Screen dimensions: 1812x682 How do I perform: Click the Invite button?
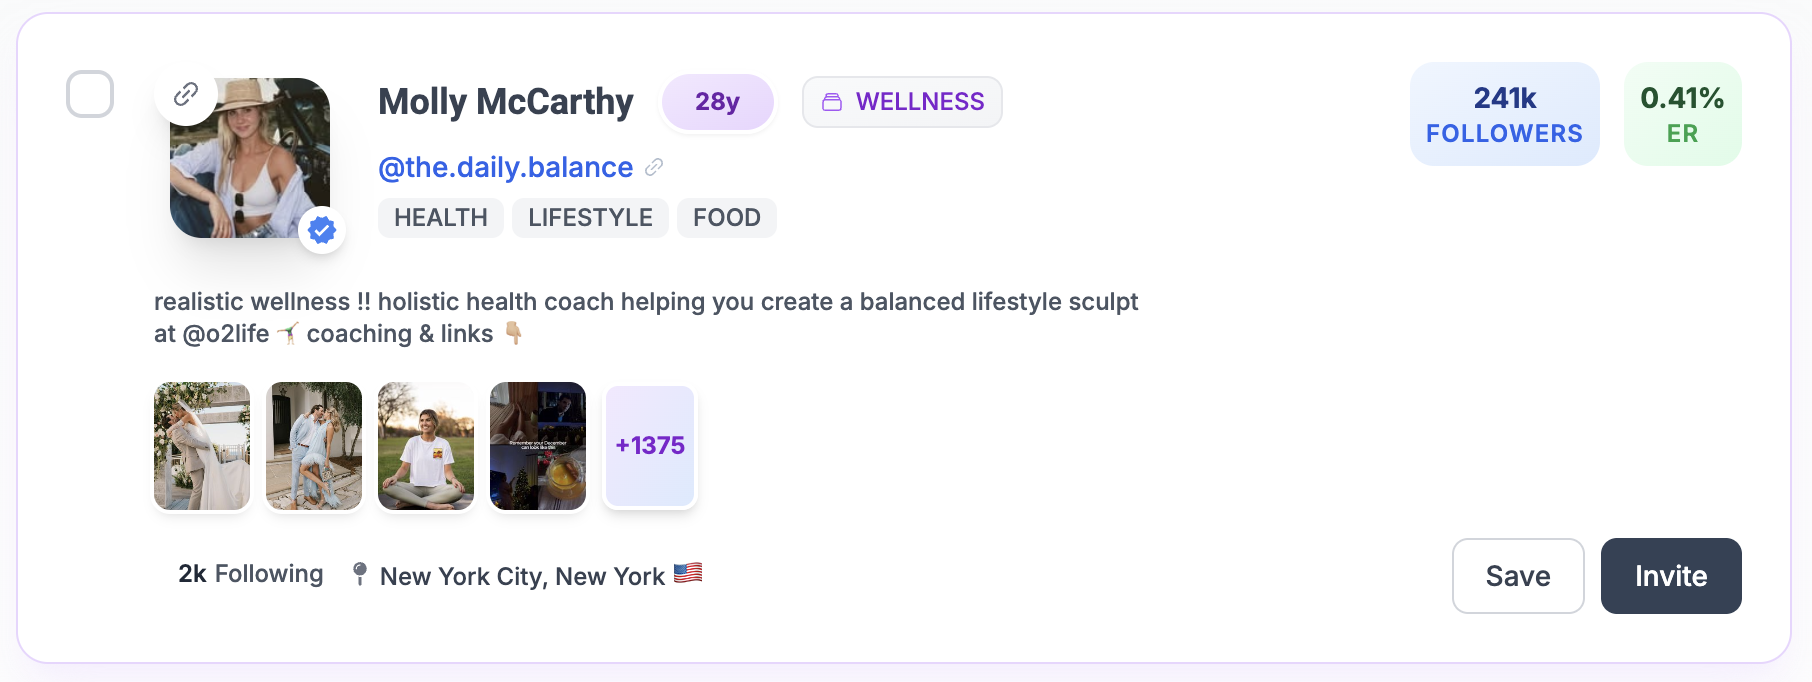(x=1671, y=576)
